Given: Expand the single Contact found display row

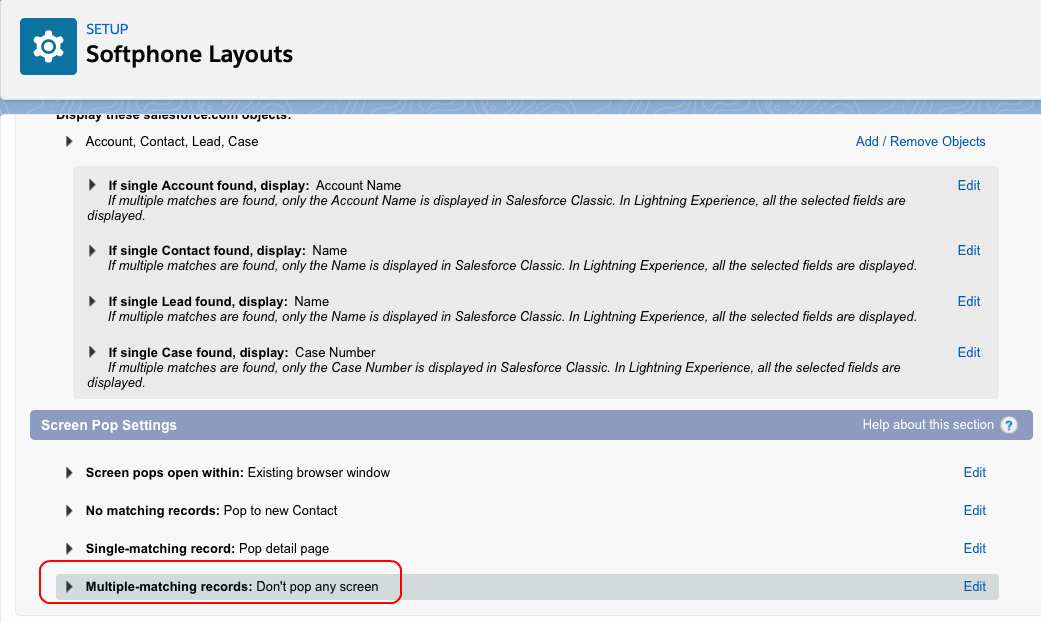Looking at the screenshot, I should point(92,250).
